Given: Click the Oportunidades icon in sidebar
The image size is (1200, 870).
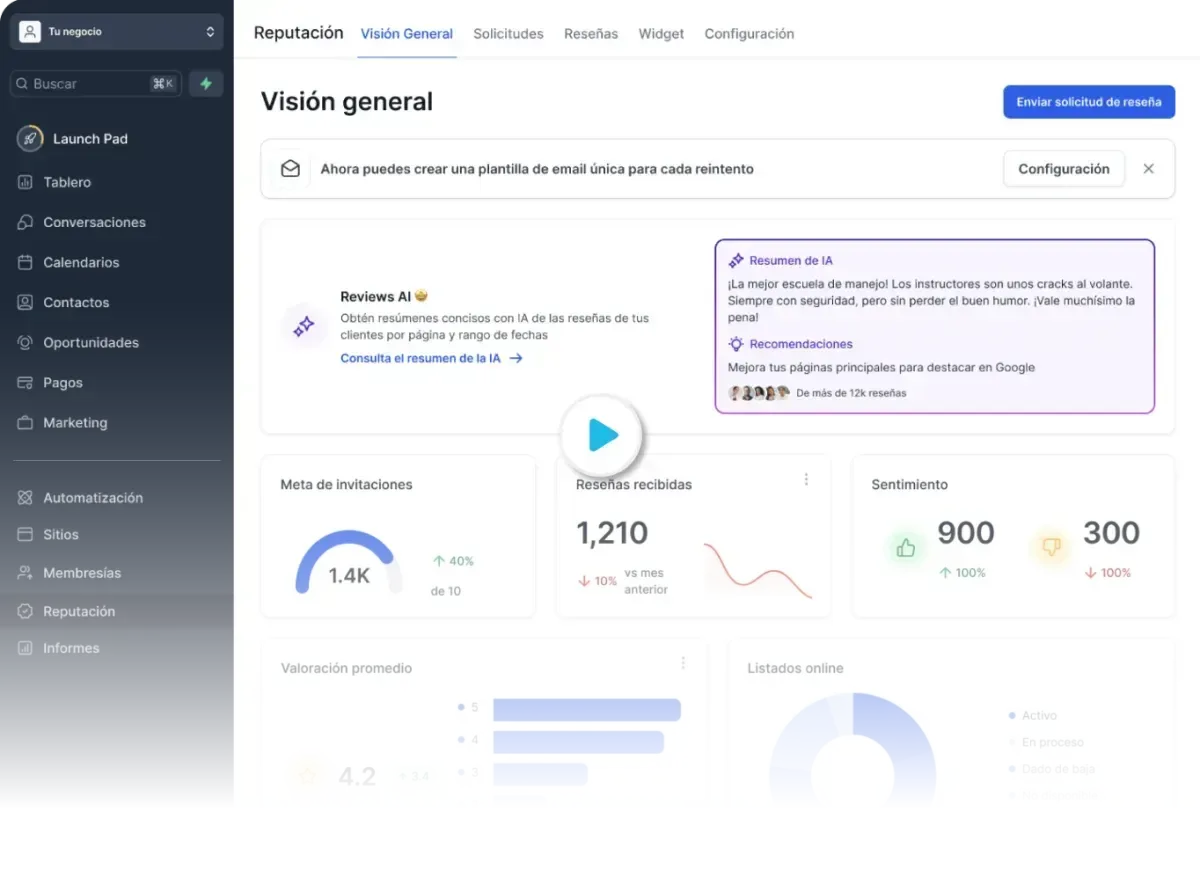Looking at the screenshot, I should coord(25,342).
